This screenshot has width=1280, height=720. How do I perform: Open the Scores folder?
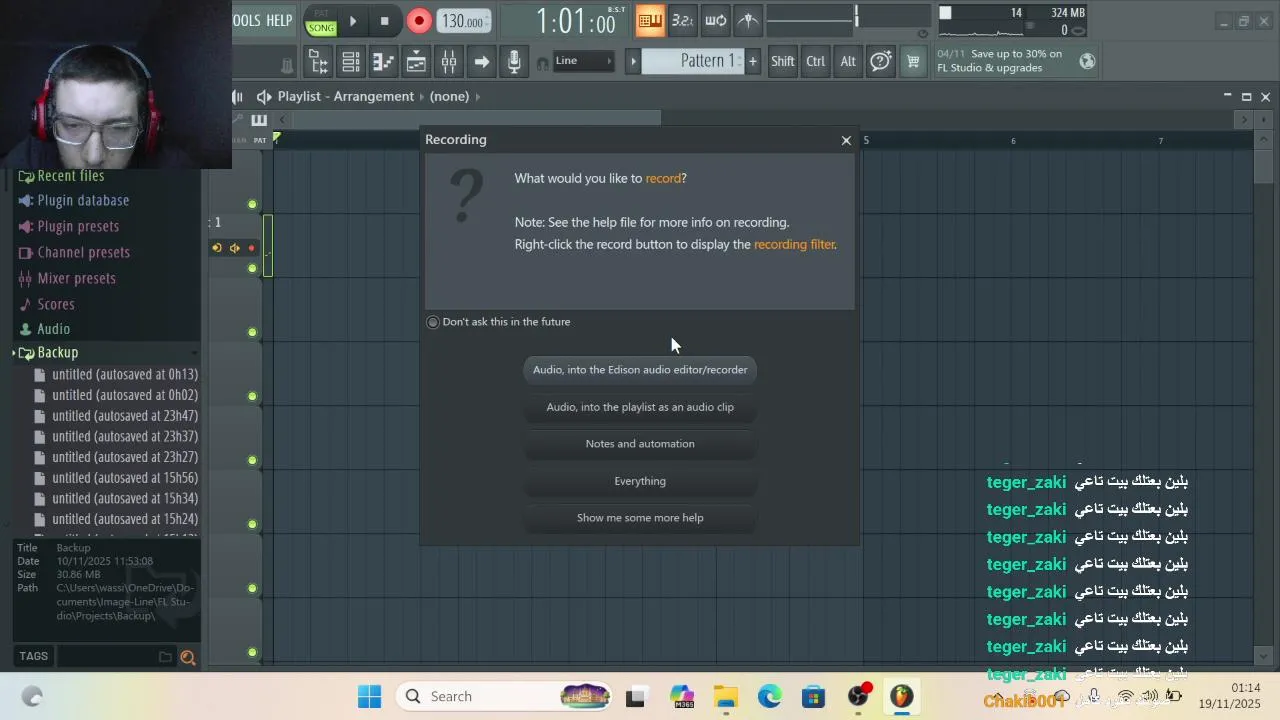pyautogui.click(x=56, y=304)
